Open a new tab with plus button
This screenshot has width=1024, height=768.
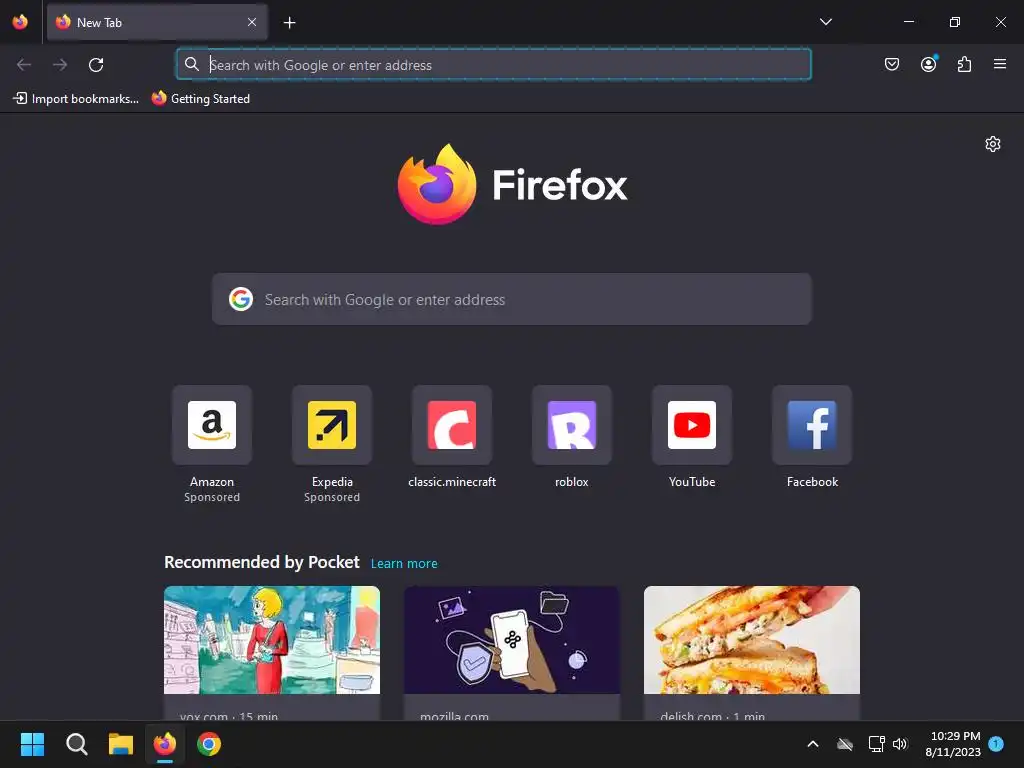289,23
